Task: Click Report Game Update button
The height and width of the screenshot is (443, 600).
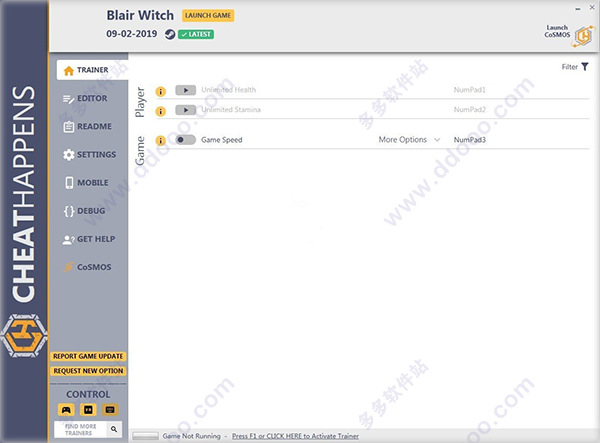Action: pyautogui.click(x=88, y=356)
